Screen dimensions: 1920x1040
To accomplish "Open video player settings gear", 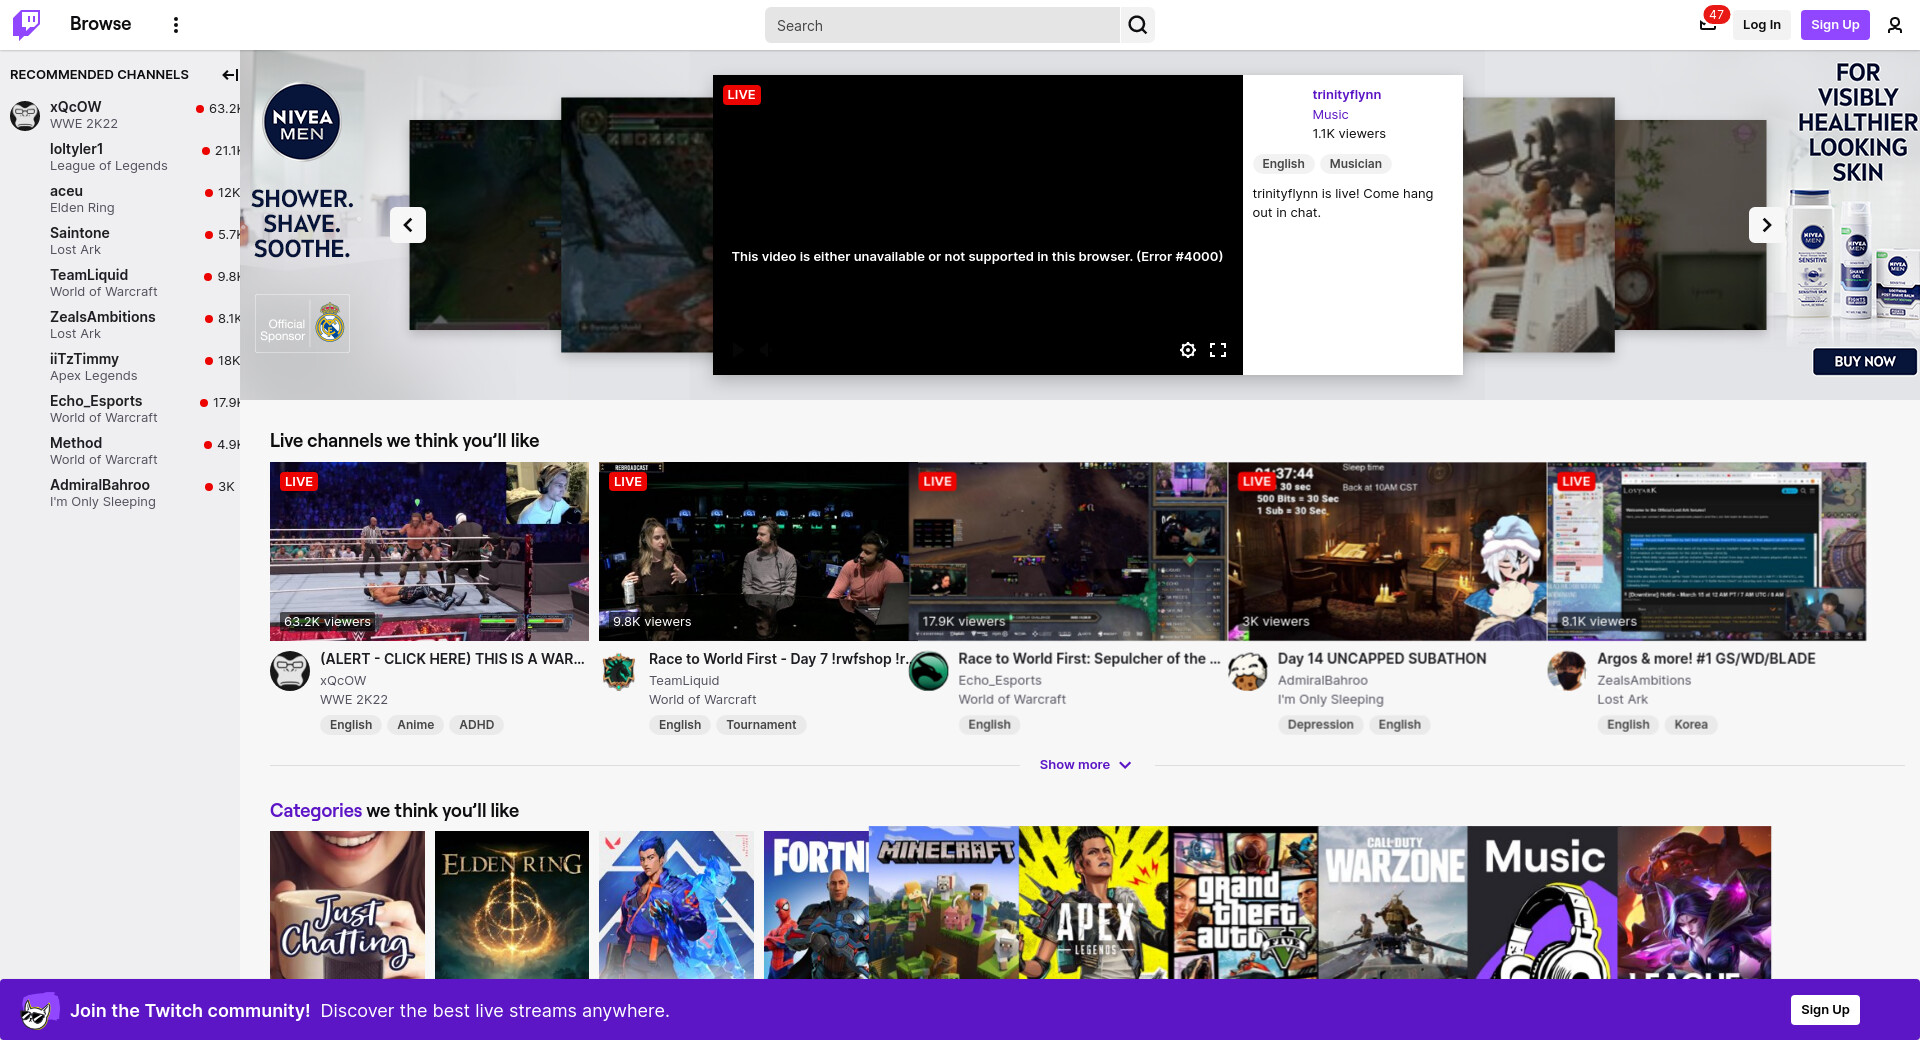I will (1187, 350).
